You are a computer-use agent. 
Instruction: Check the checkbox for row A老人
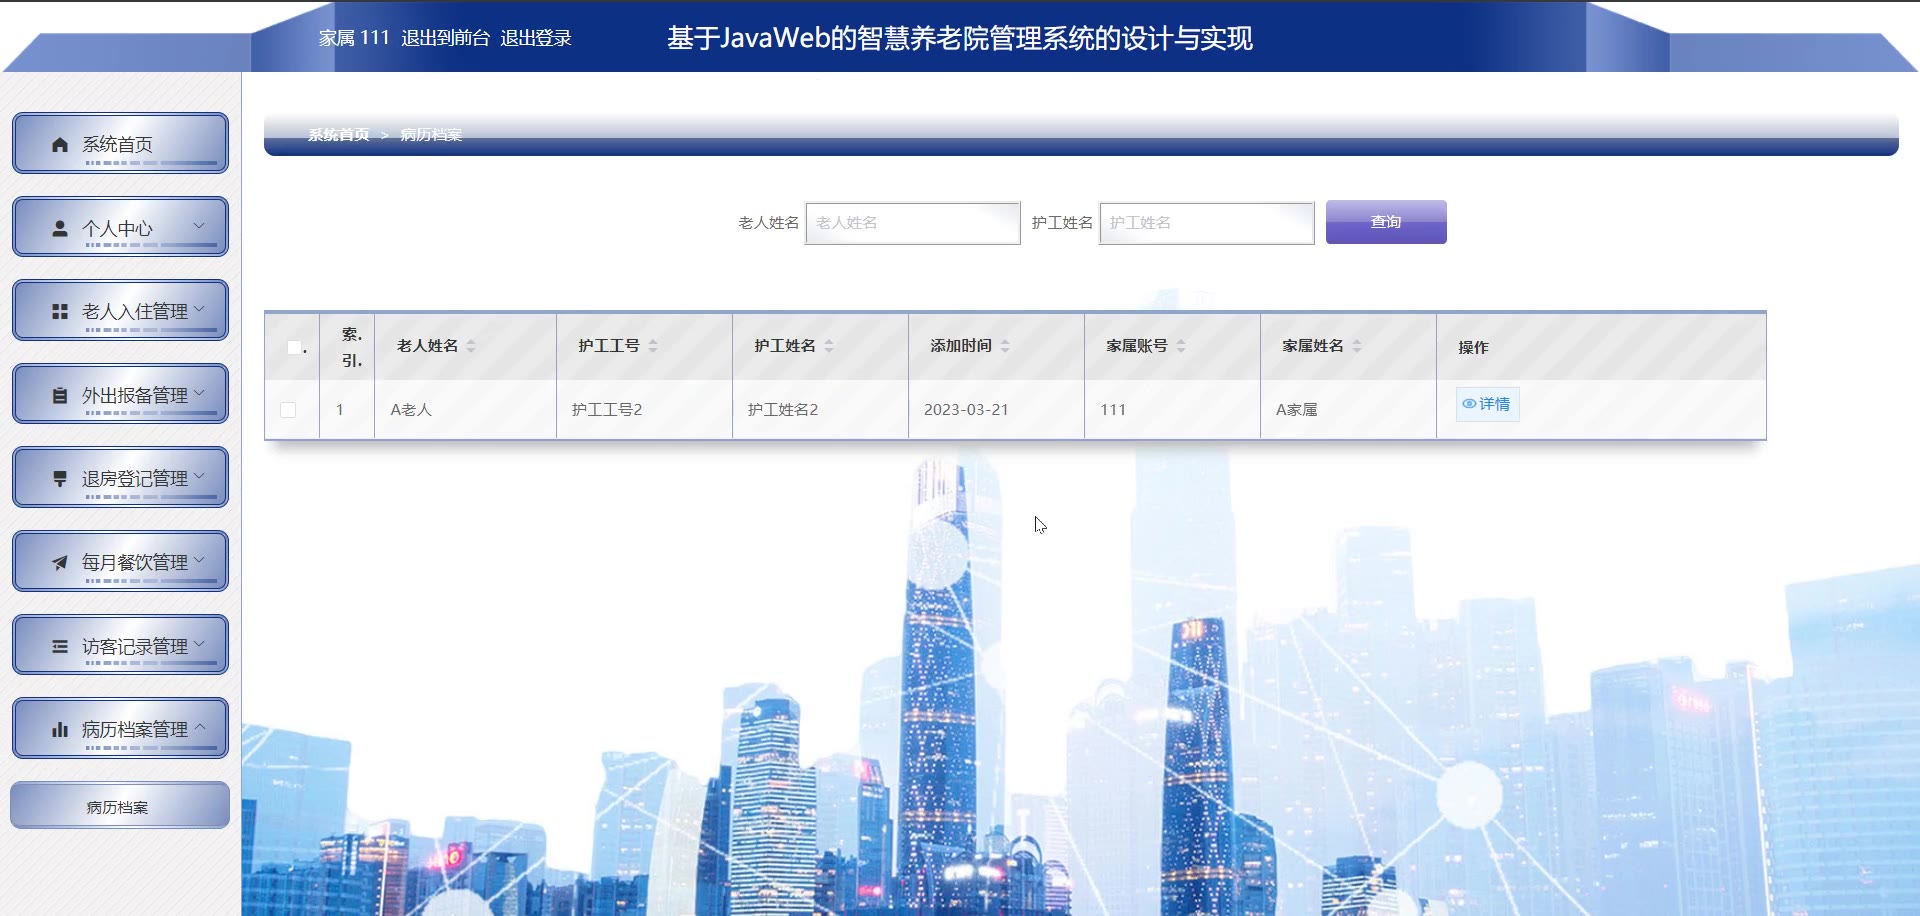point(288,410)
